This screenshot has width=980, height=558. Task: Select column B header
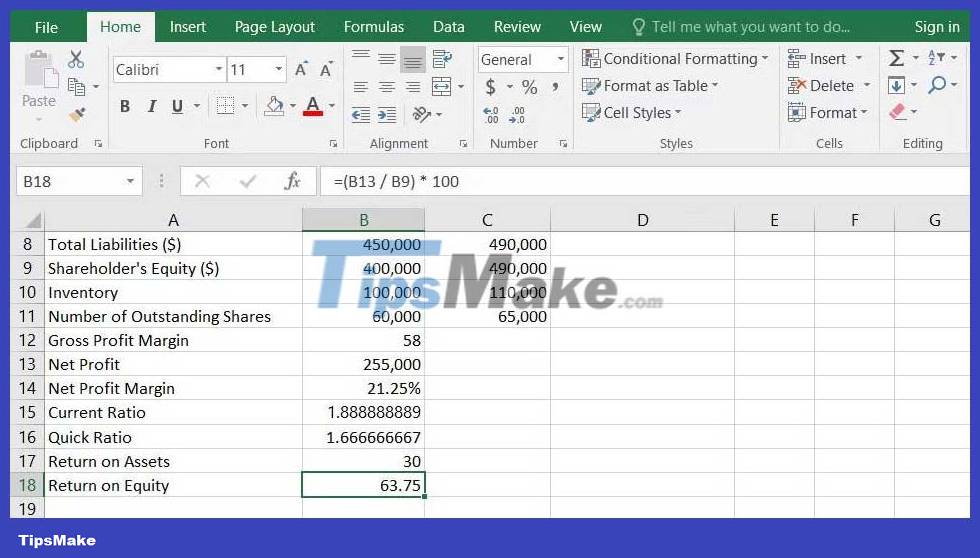point(364,220)
